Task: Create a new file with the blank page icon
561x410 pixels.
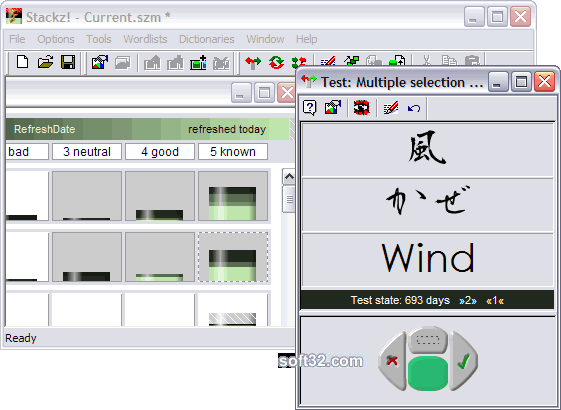Action: point(23,62)
